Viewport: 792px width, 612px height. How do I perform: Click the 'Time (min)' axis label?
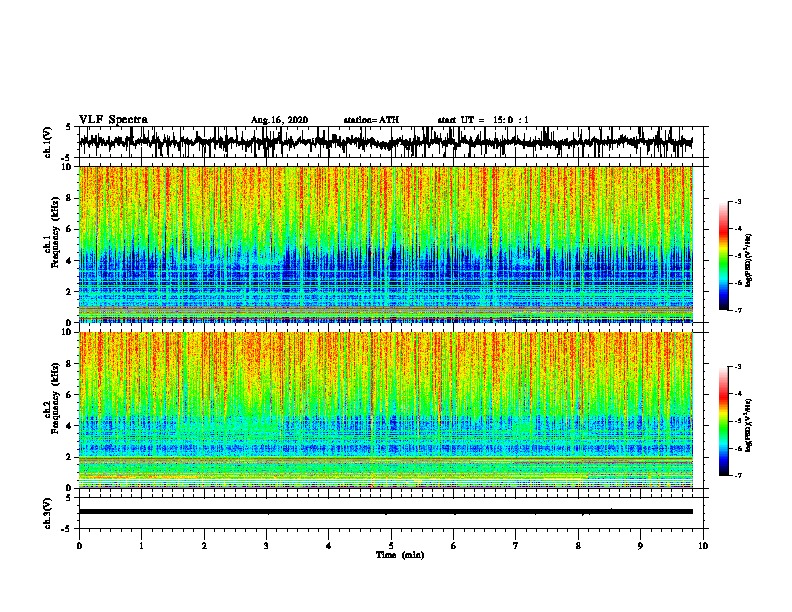(400, 555)
